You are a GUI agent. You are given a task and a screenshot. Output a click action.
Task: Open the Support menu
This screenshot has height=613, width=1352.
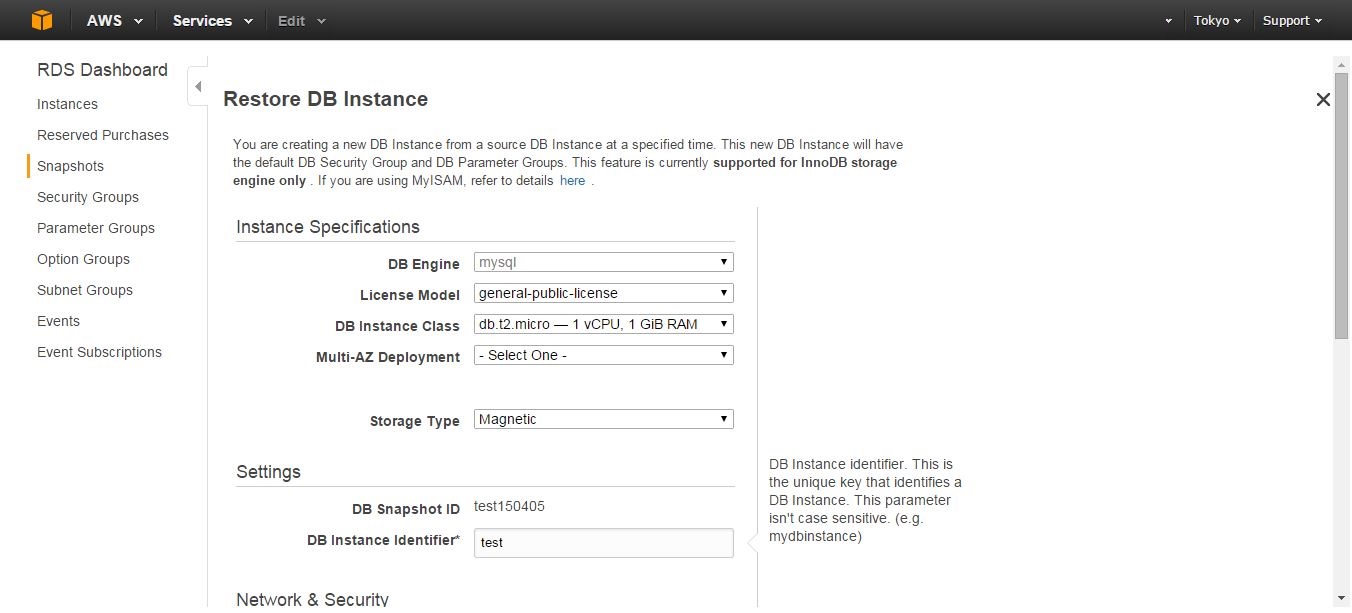(1292, 20)
